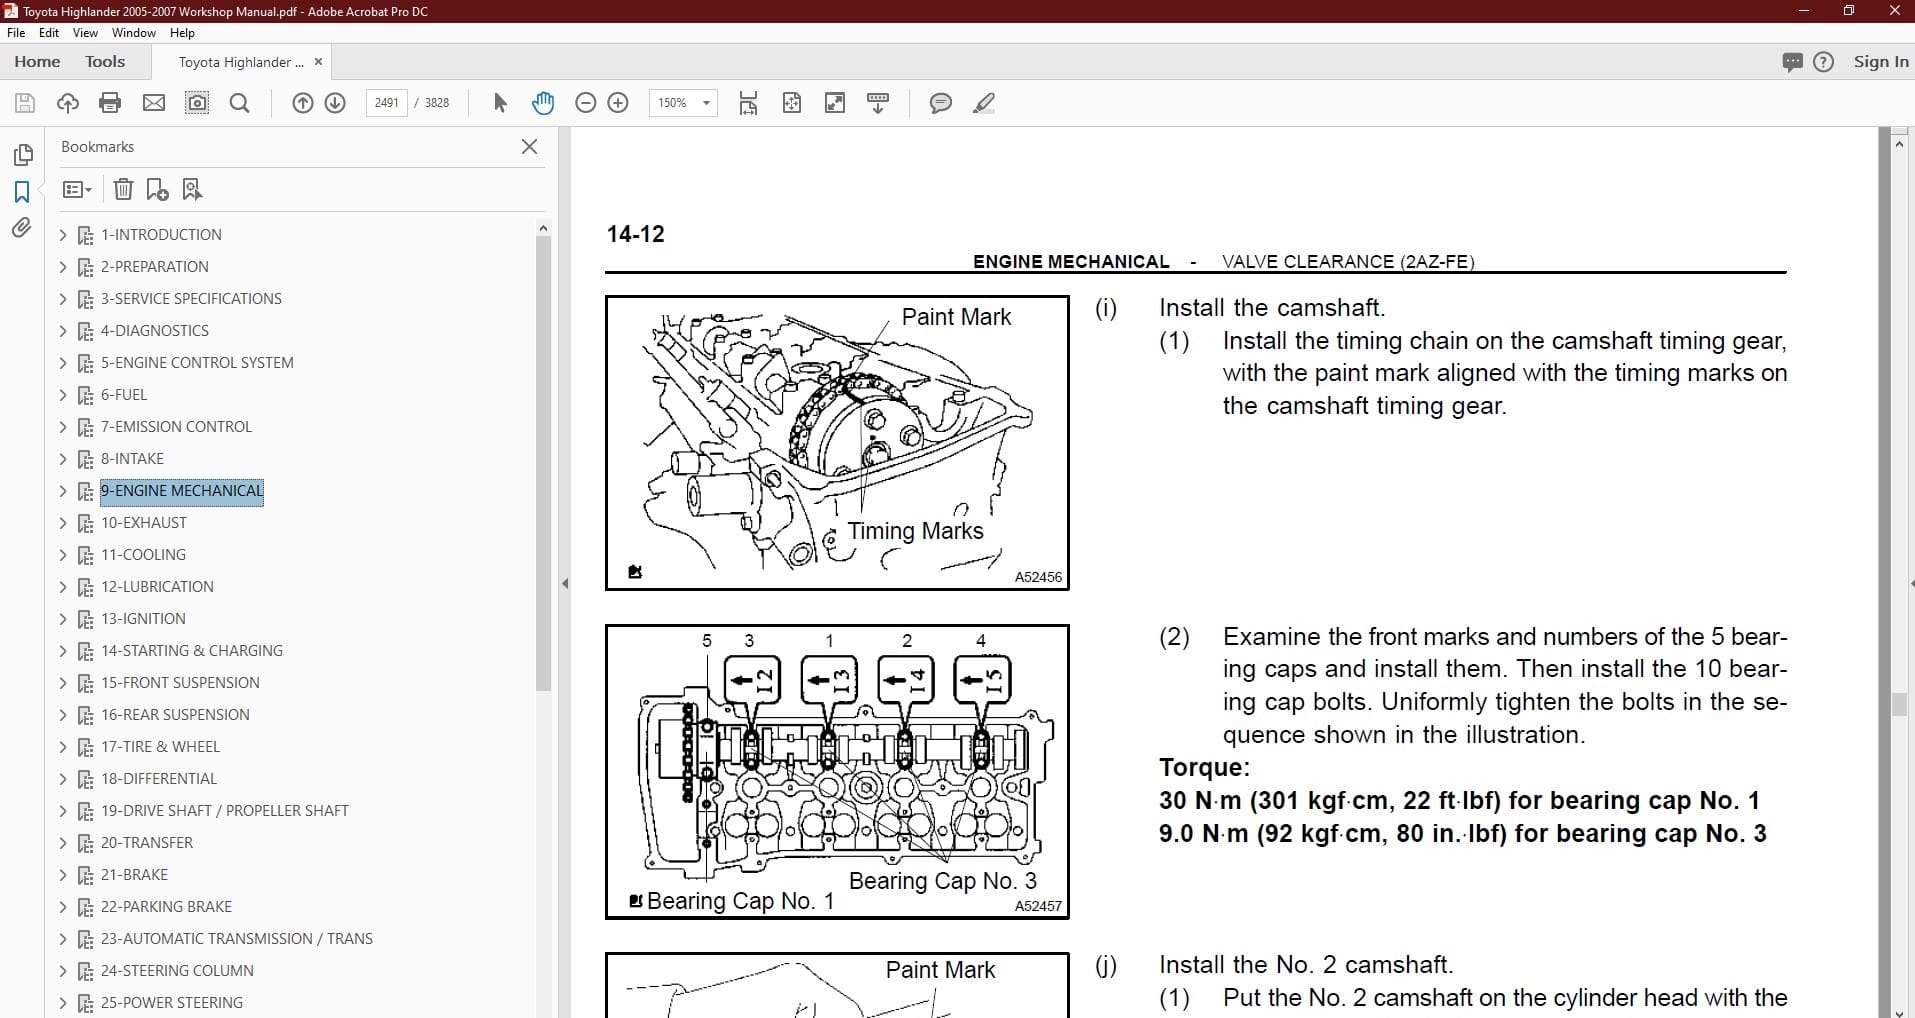
Task: Select the 19-DRIVE SHAFT / PROPELLER SHAFT bookmark
Action: click(x=225, y=811)
